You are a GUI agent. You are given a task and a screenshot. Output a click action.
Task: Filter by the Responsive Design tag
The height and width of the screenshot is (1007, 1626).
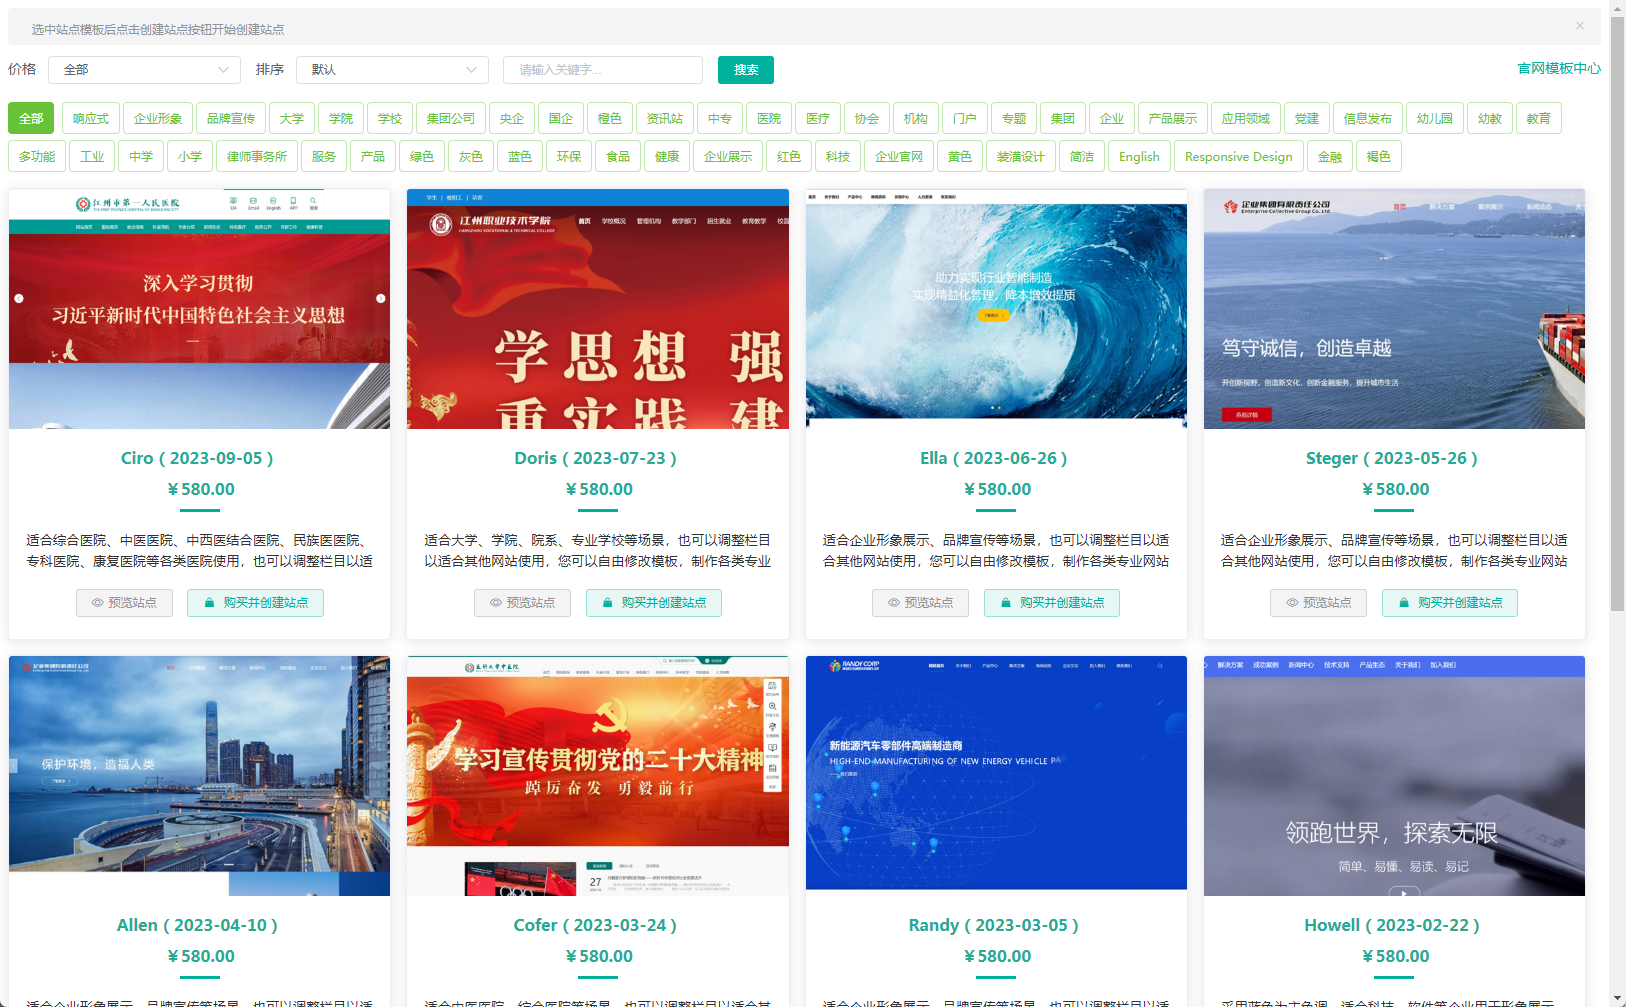[x=1238, y=156]
